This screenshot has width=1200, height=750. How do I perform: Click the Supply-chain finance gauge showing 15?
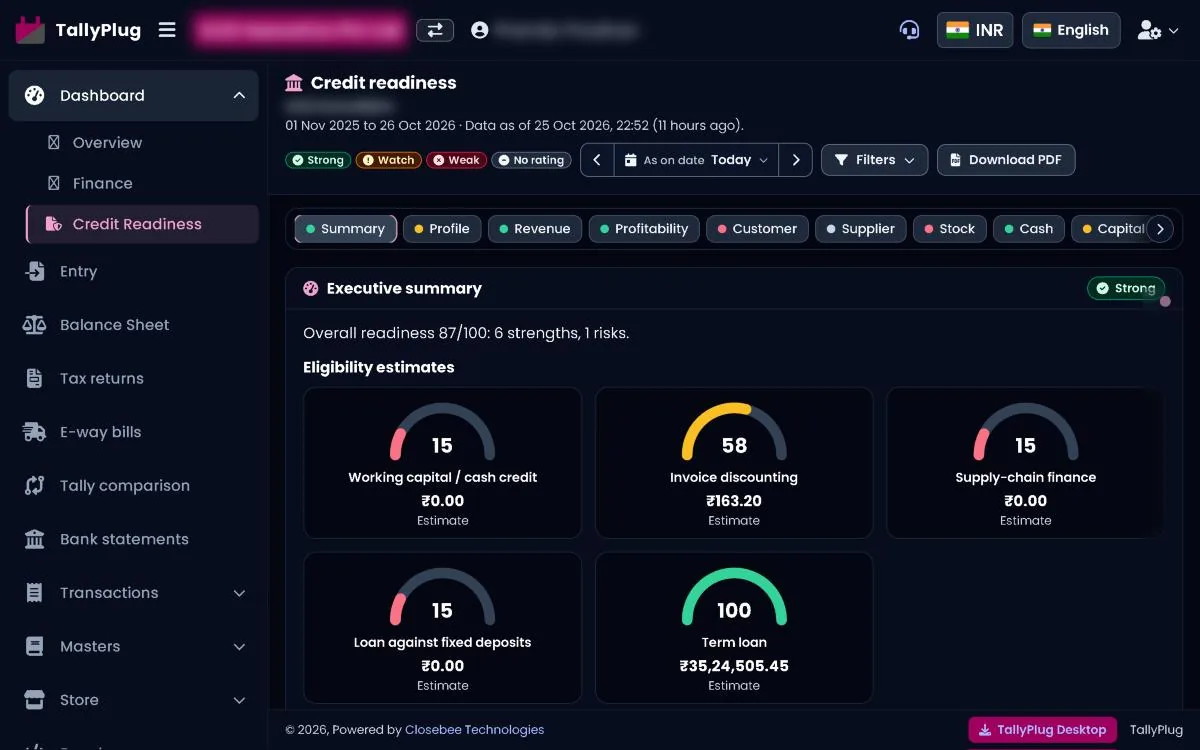click(1026, 433)
